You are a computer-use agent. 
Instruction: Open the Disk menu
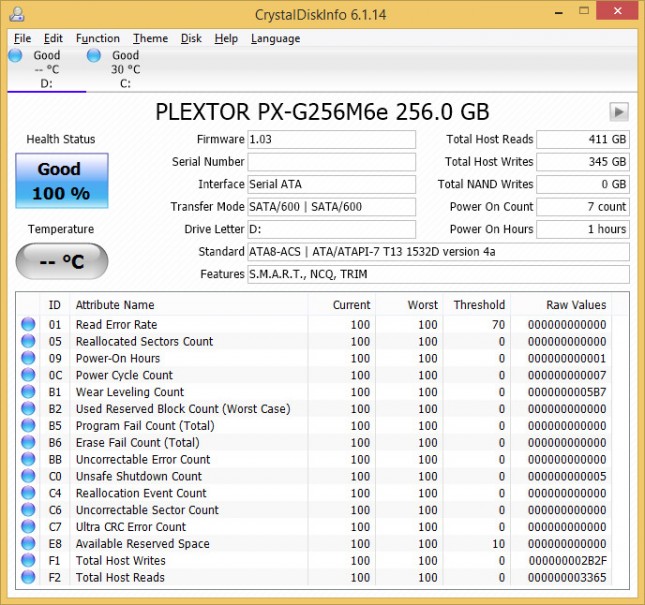click(191, 39)
